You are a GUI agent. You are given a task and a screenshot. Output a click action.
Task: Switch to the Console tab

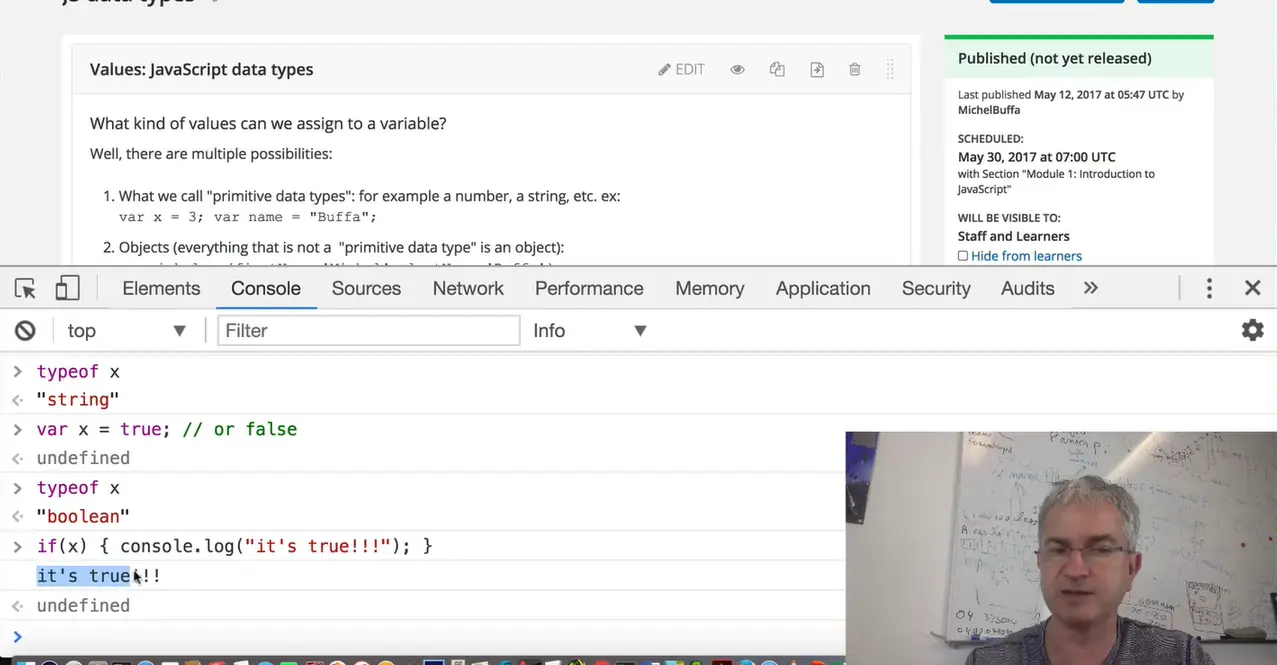(x=266, y=288)
